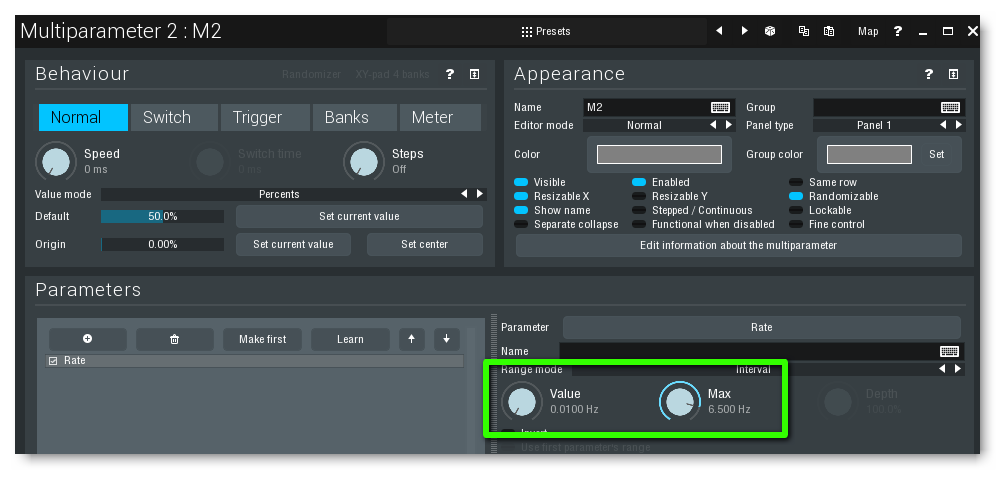The image size is (1007, 481).
Task: Click Panel type previous arrow
Action: 943,125
